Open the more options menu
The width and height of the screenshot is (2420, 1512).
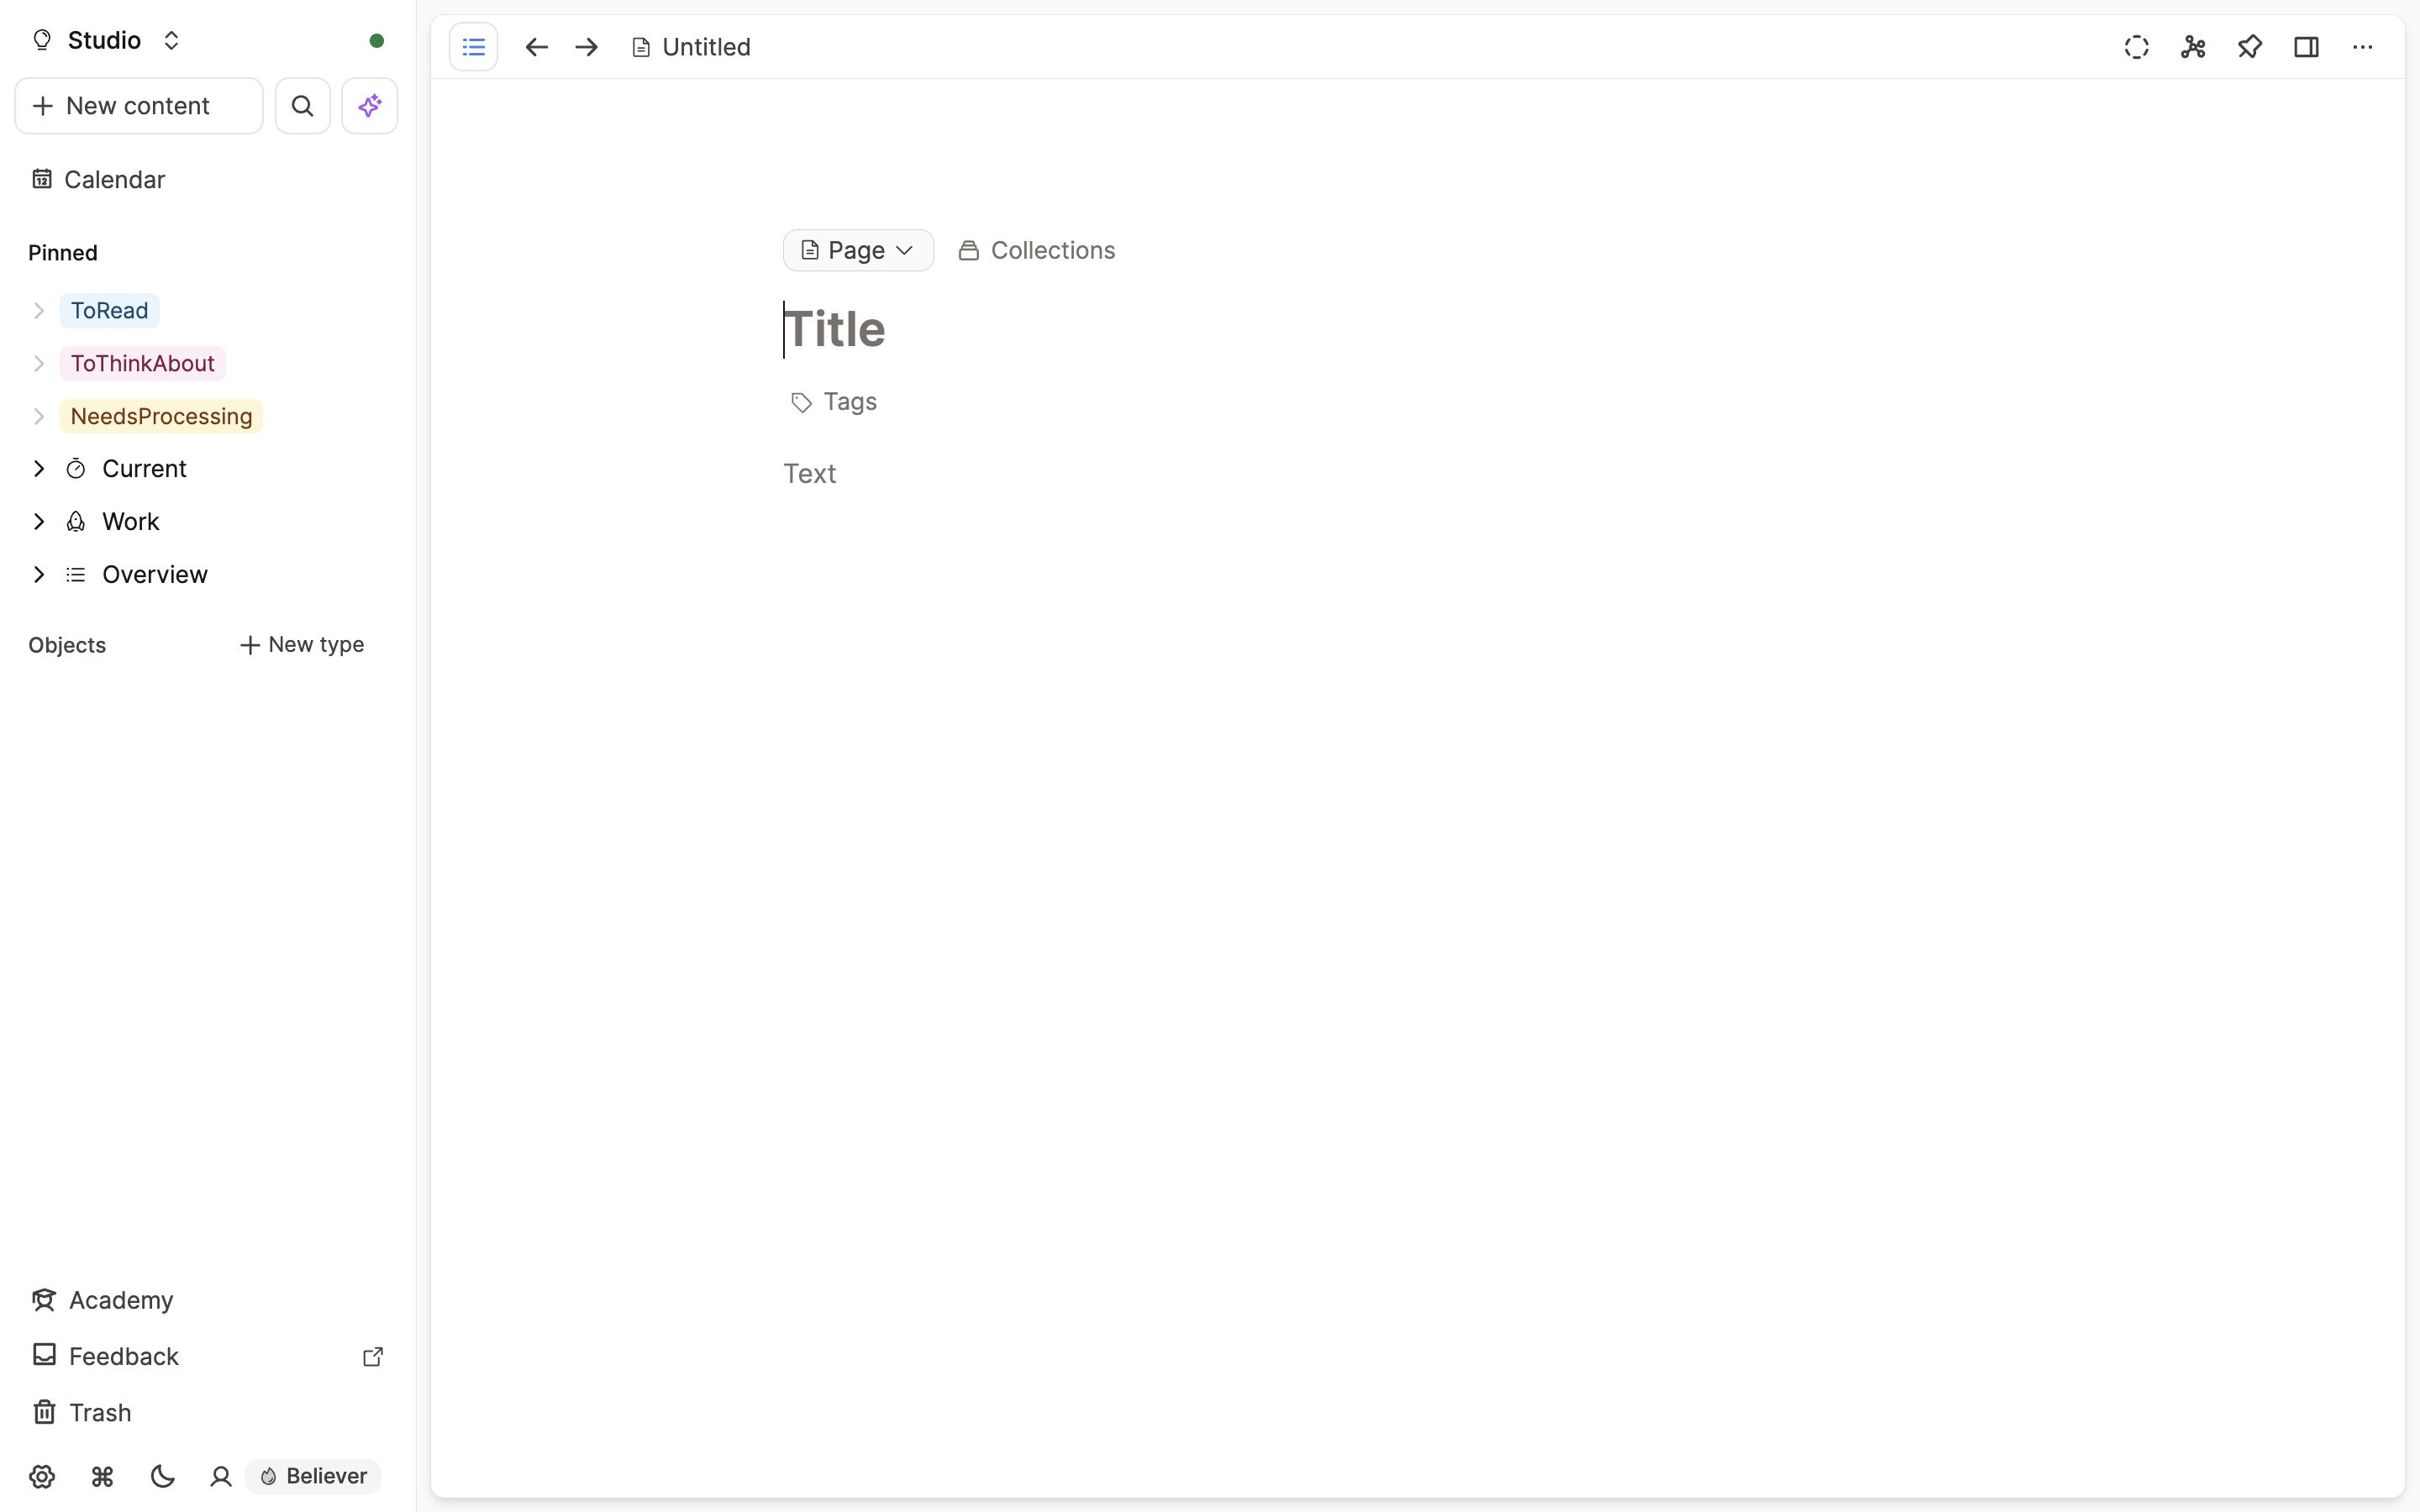tap(2363, 47)
